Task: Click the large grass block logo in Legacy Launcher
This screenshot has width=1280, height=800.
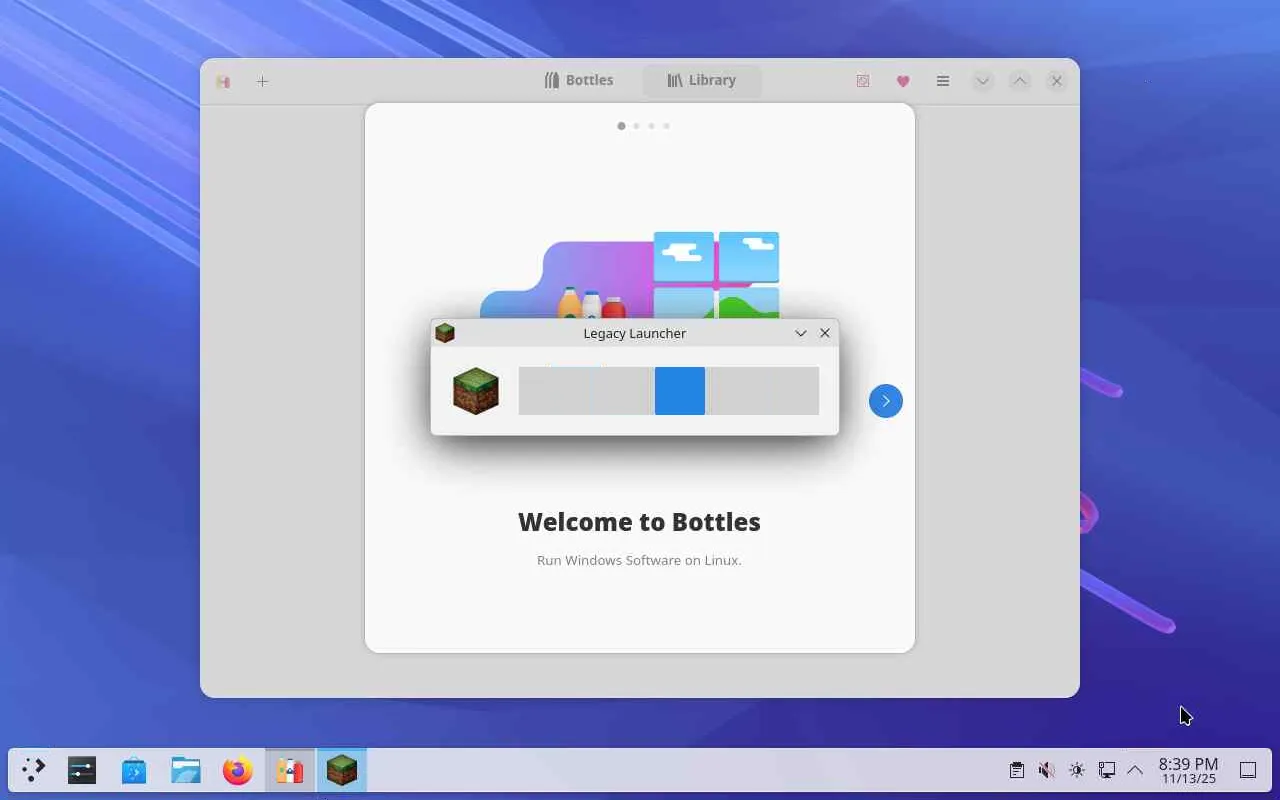Action: (x=475, y=391)
